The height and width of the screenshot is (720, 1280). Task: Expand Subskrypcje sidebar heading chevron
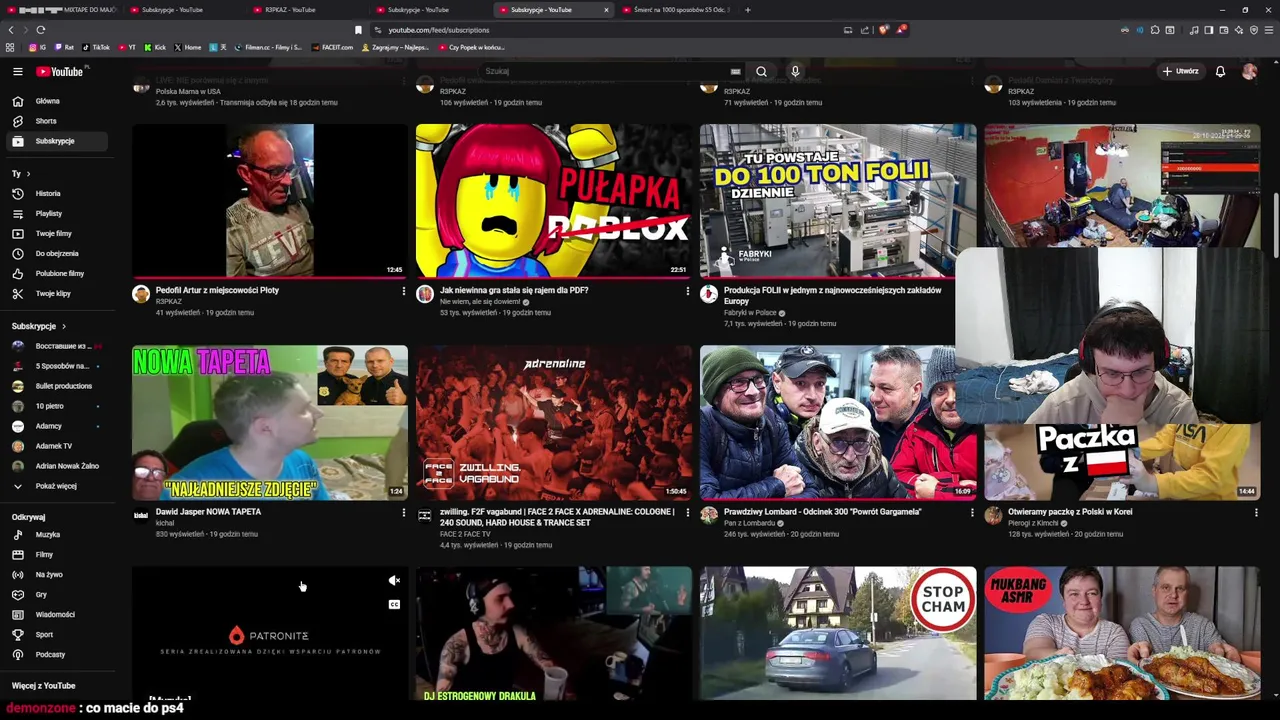(64, 326)
